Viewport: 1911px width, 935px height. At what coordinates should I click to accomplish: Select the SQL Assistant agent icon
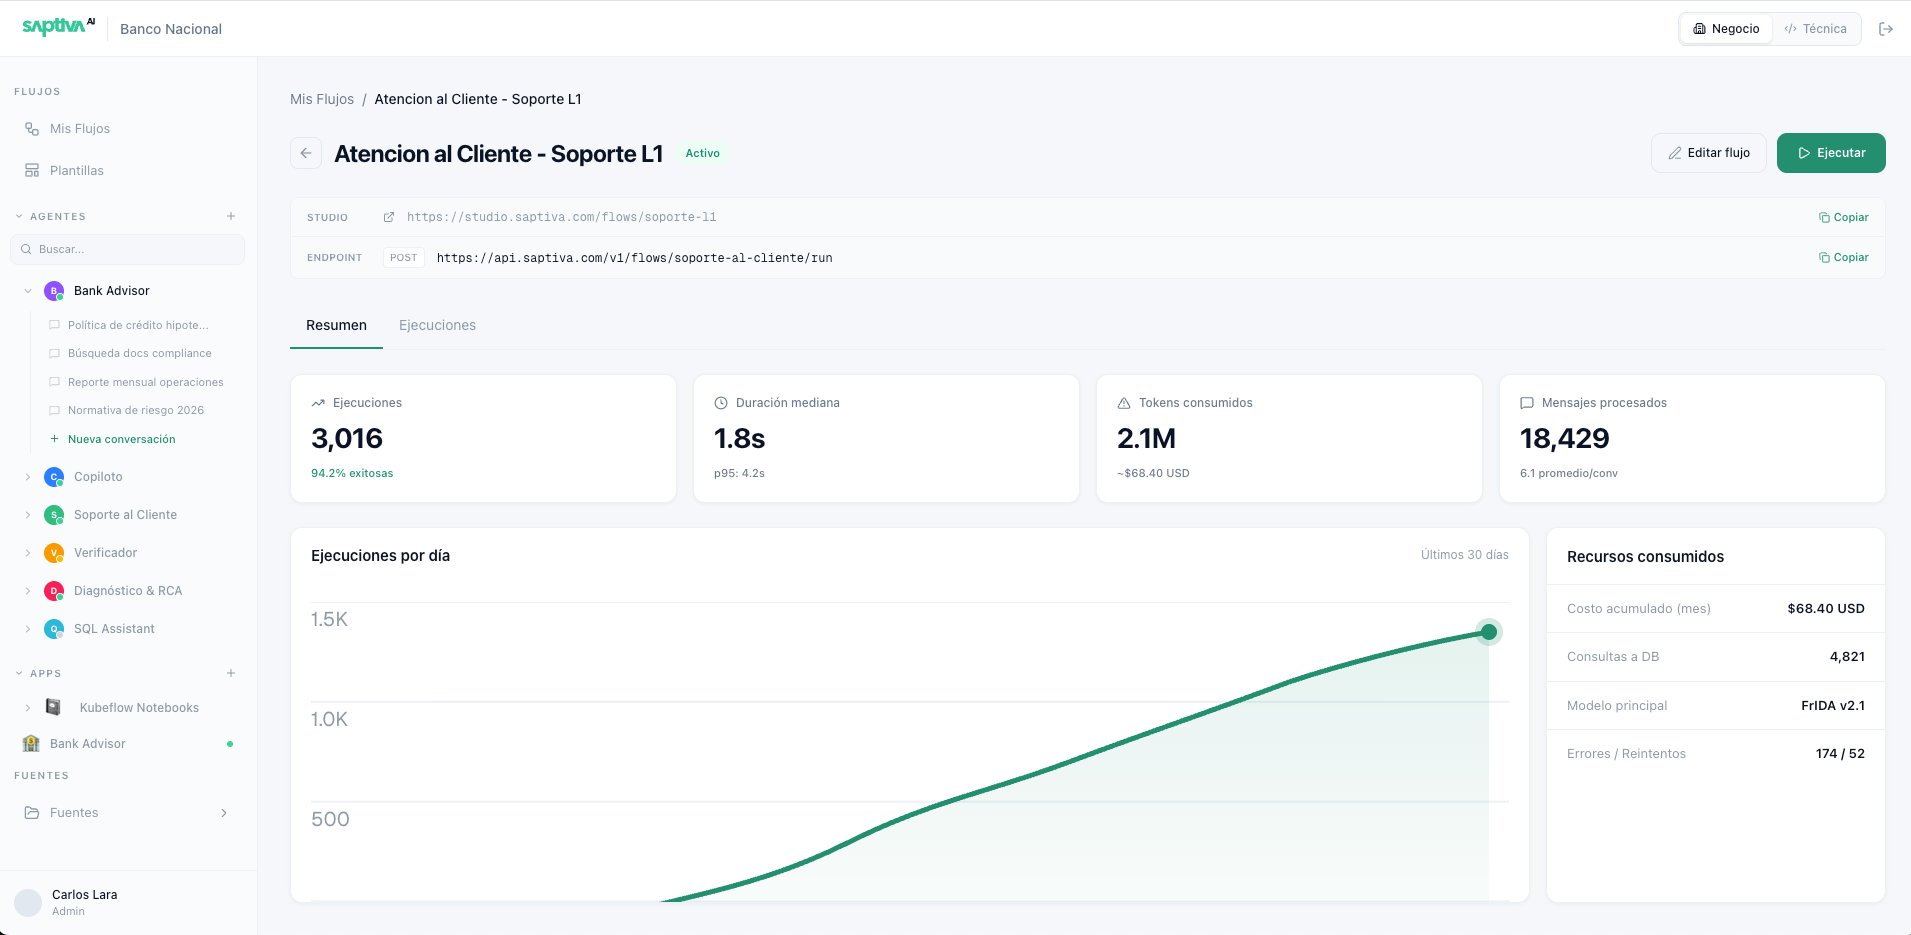53,628
